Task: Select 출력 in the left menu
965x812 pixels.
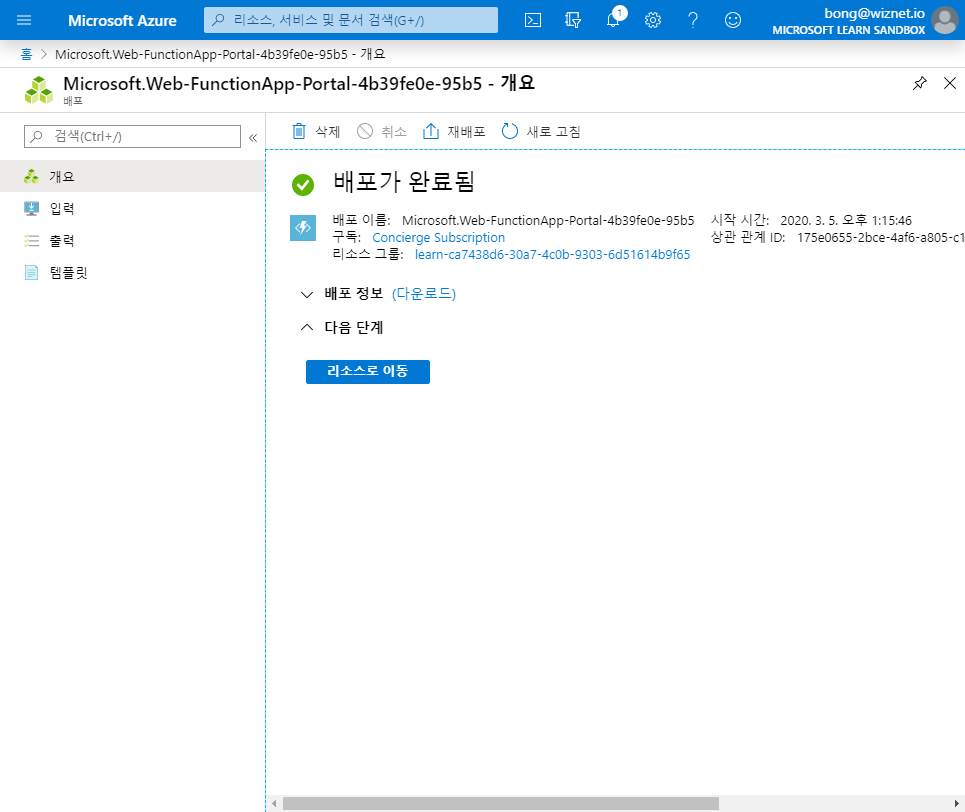Action: tap(132, 241)
